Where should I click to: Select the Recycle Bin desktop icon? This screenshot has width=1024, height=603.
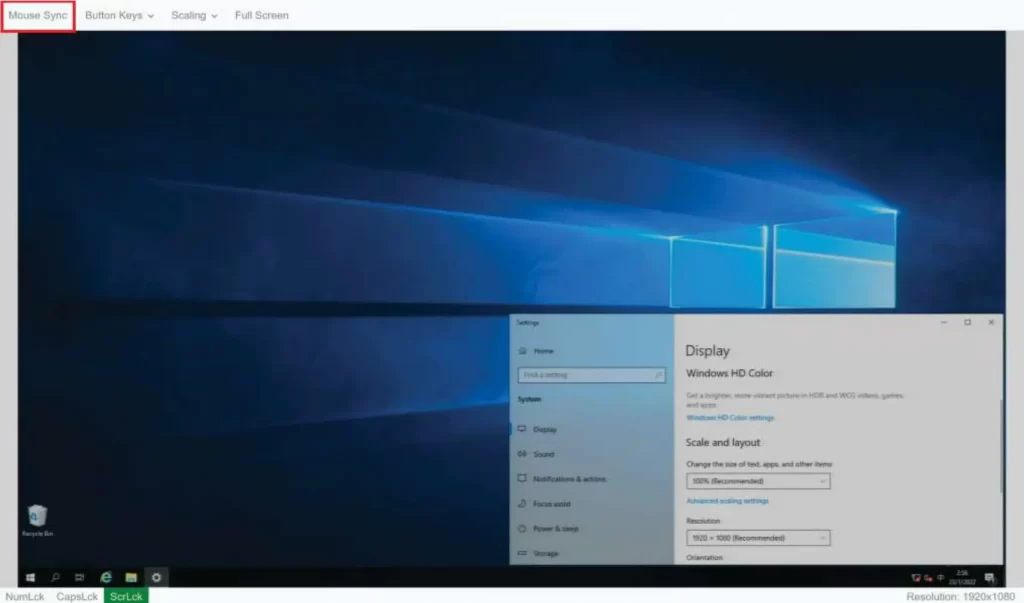click(37, 521)
